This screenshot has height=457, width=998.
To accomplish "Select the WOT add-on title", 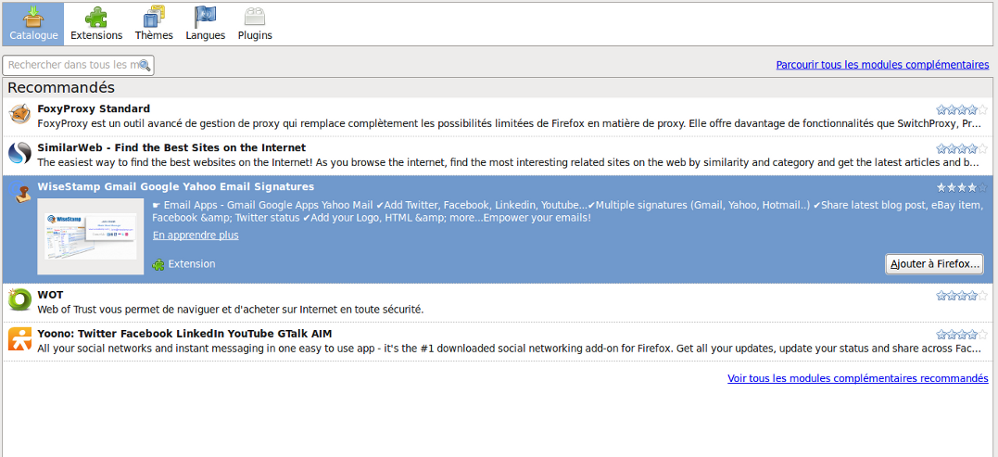I will 50,295.
